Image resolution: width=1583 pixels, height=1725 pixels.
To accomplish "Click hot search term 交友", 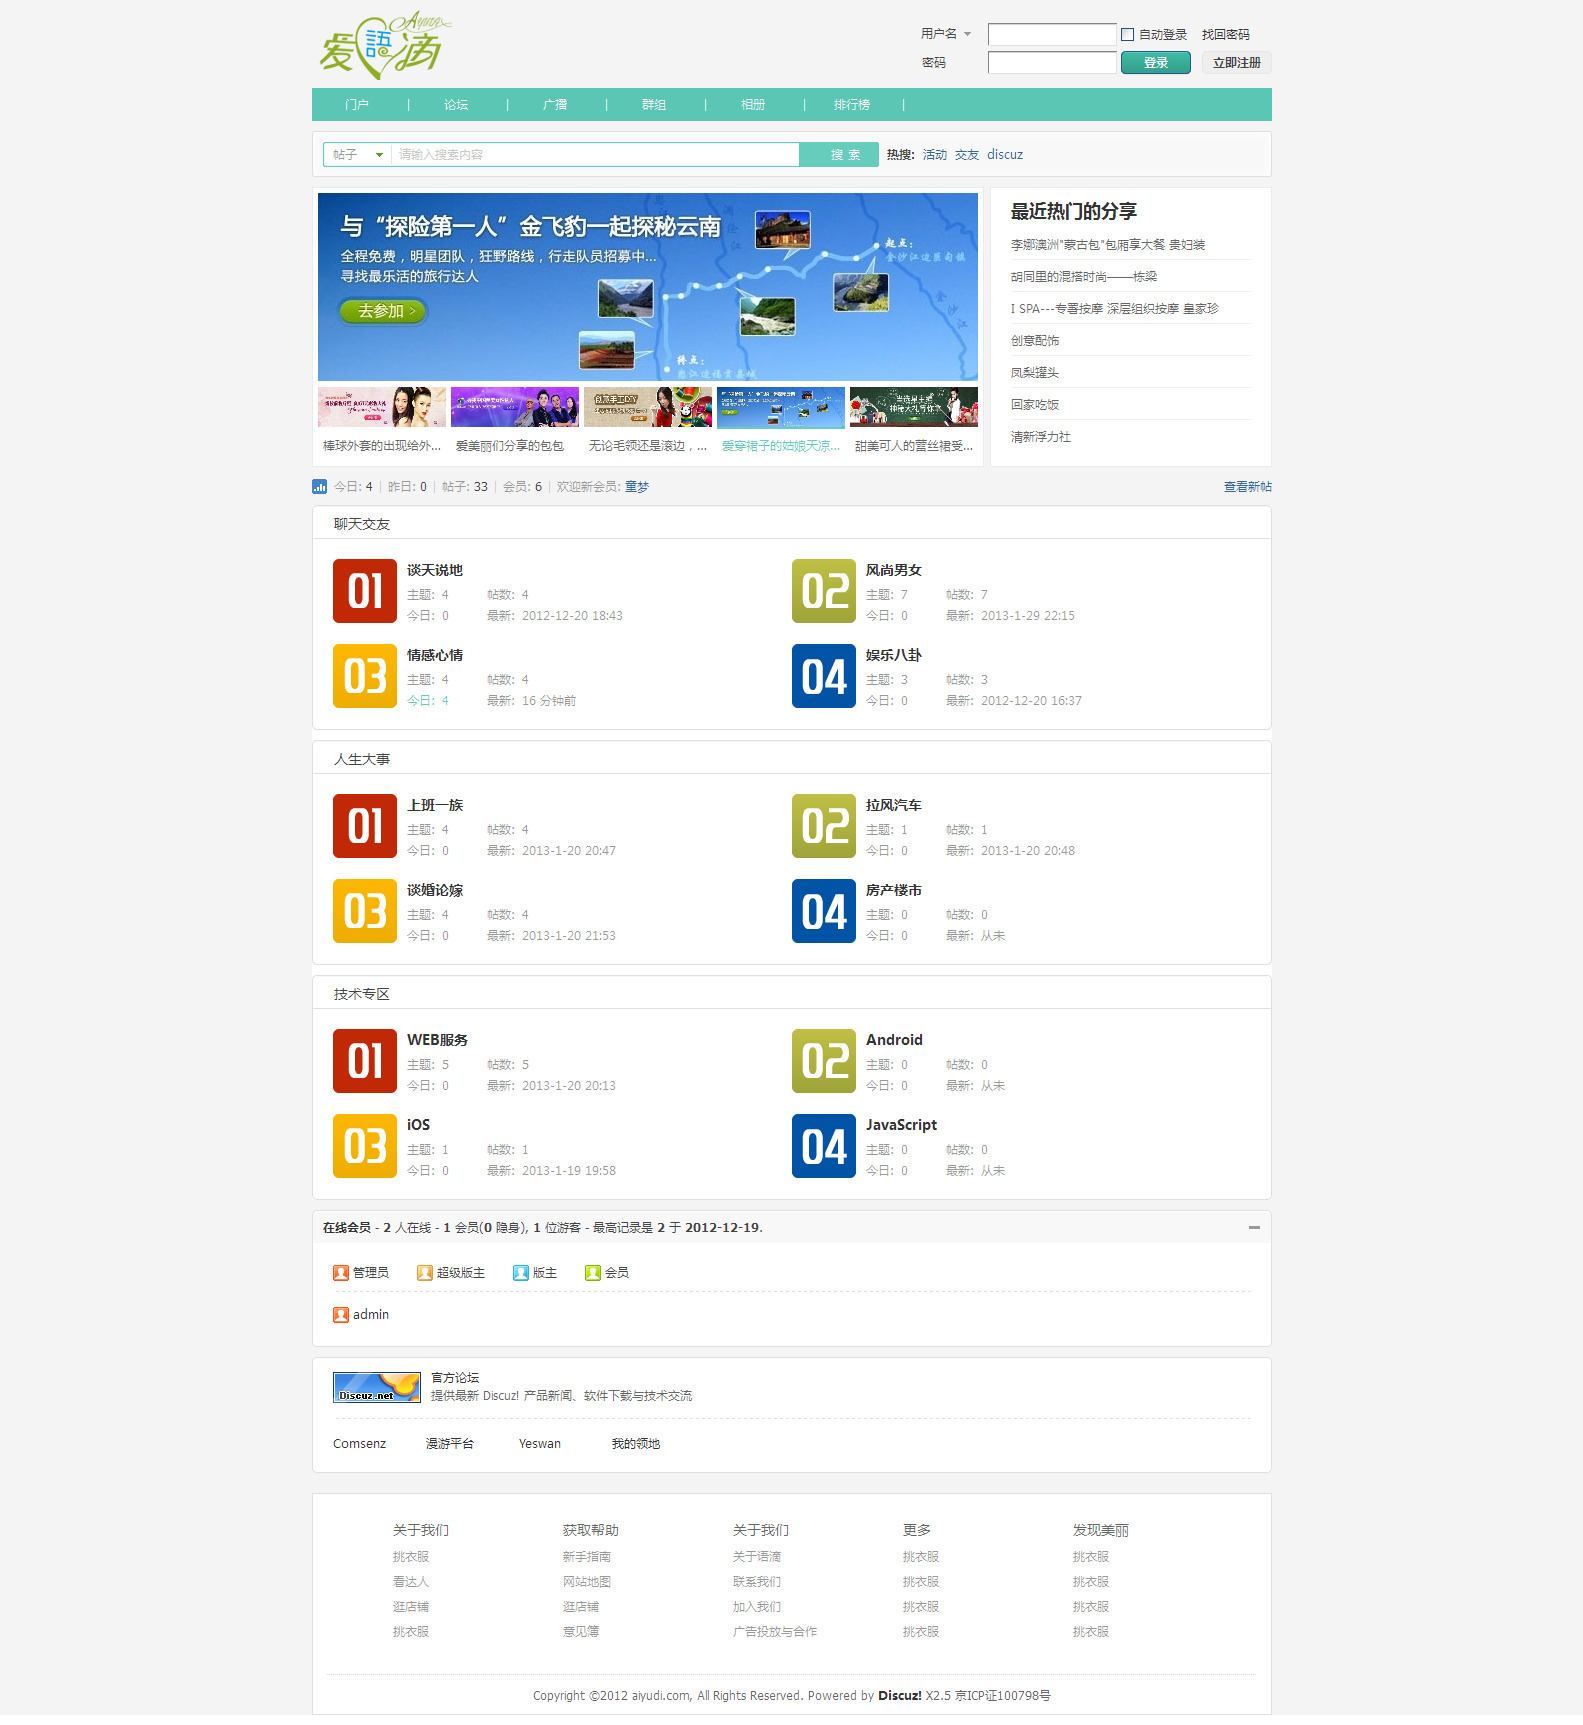I will click(x=967, y=155).
